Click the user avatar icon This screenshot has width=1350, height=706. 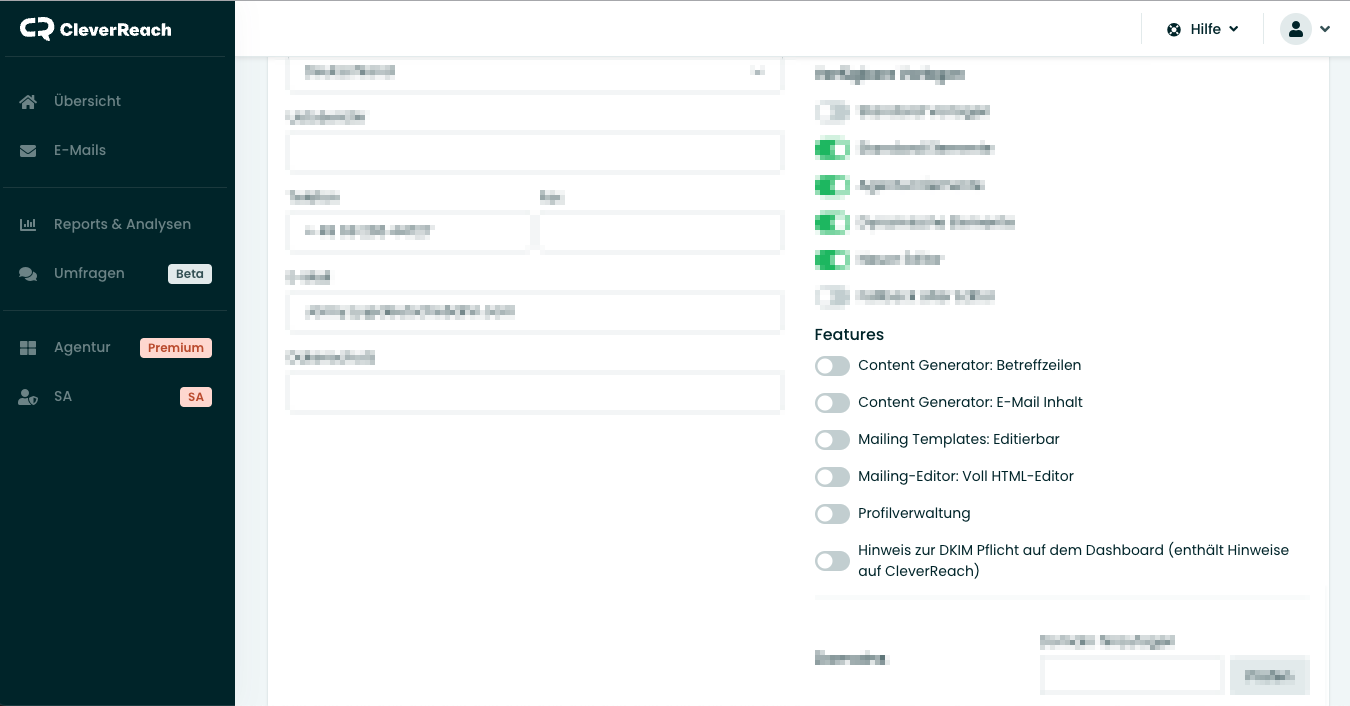[1296, 29]
